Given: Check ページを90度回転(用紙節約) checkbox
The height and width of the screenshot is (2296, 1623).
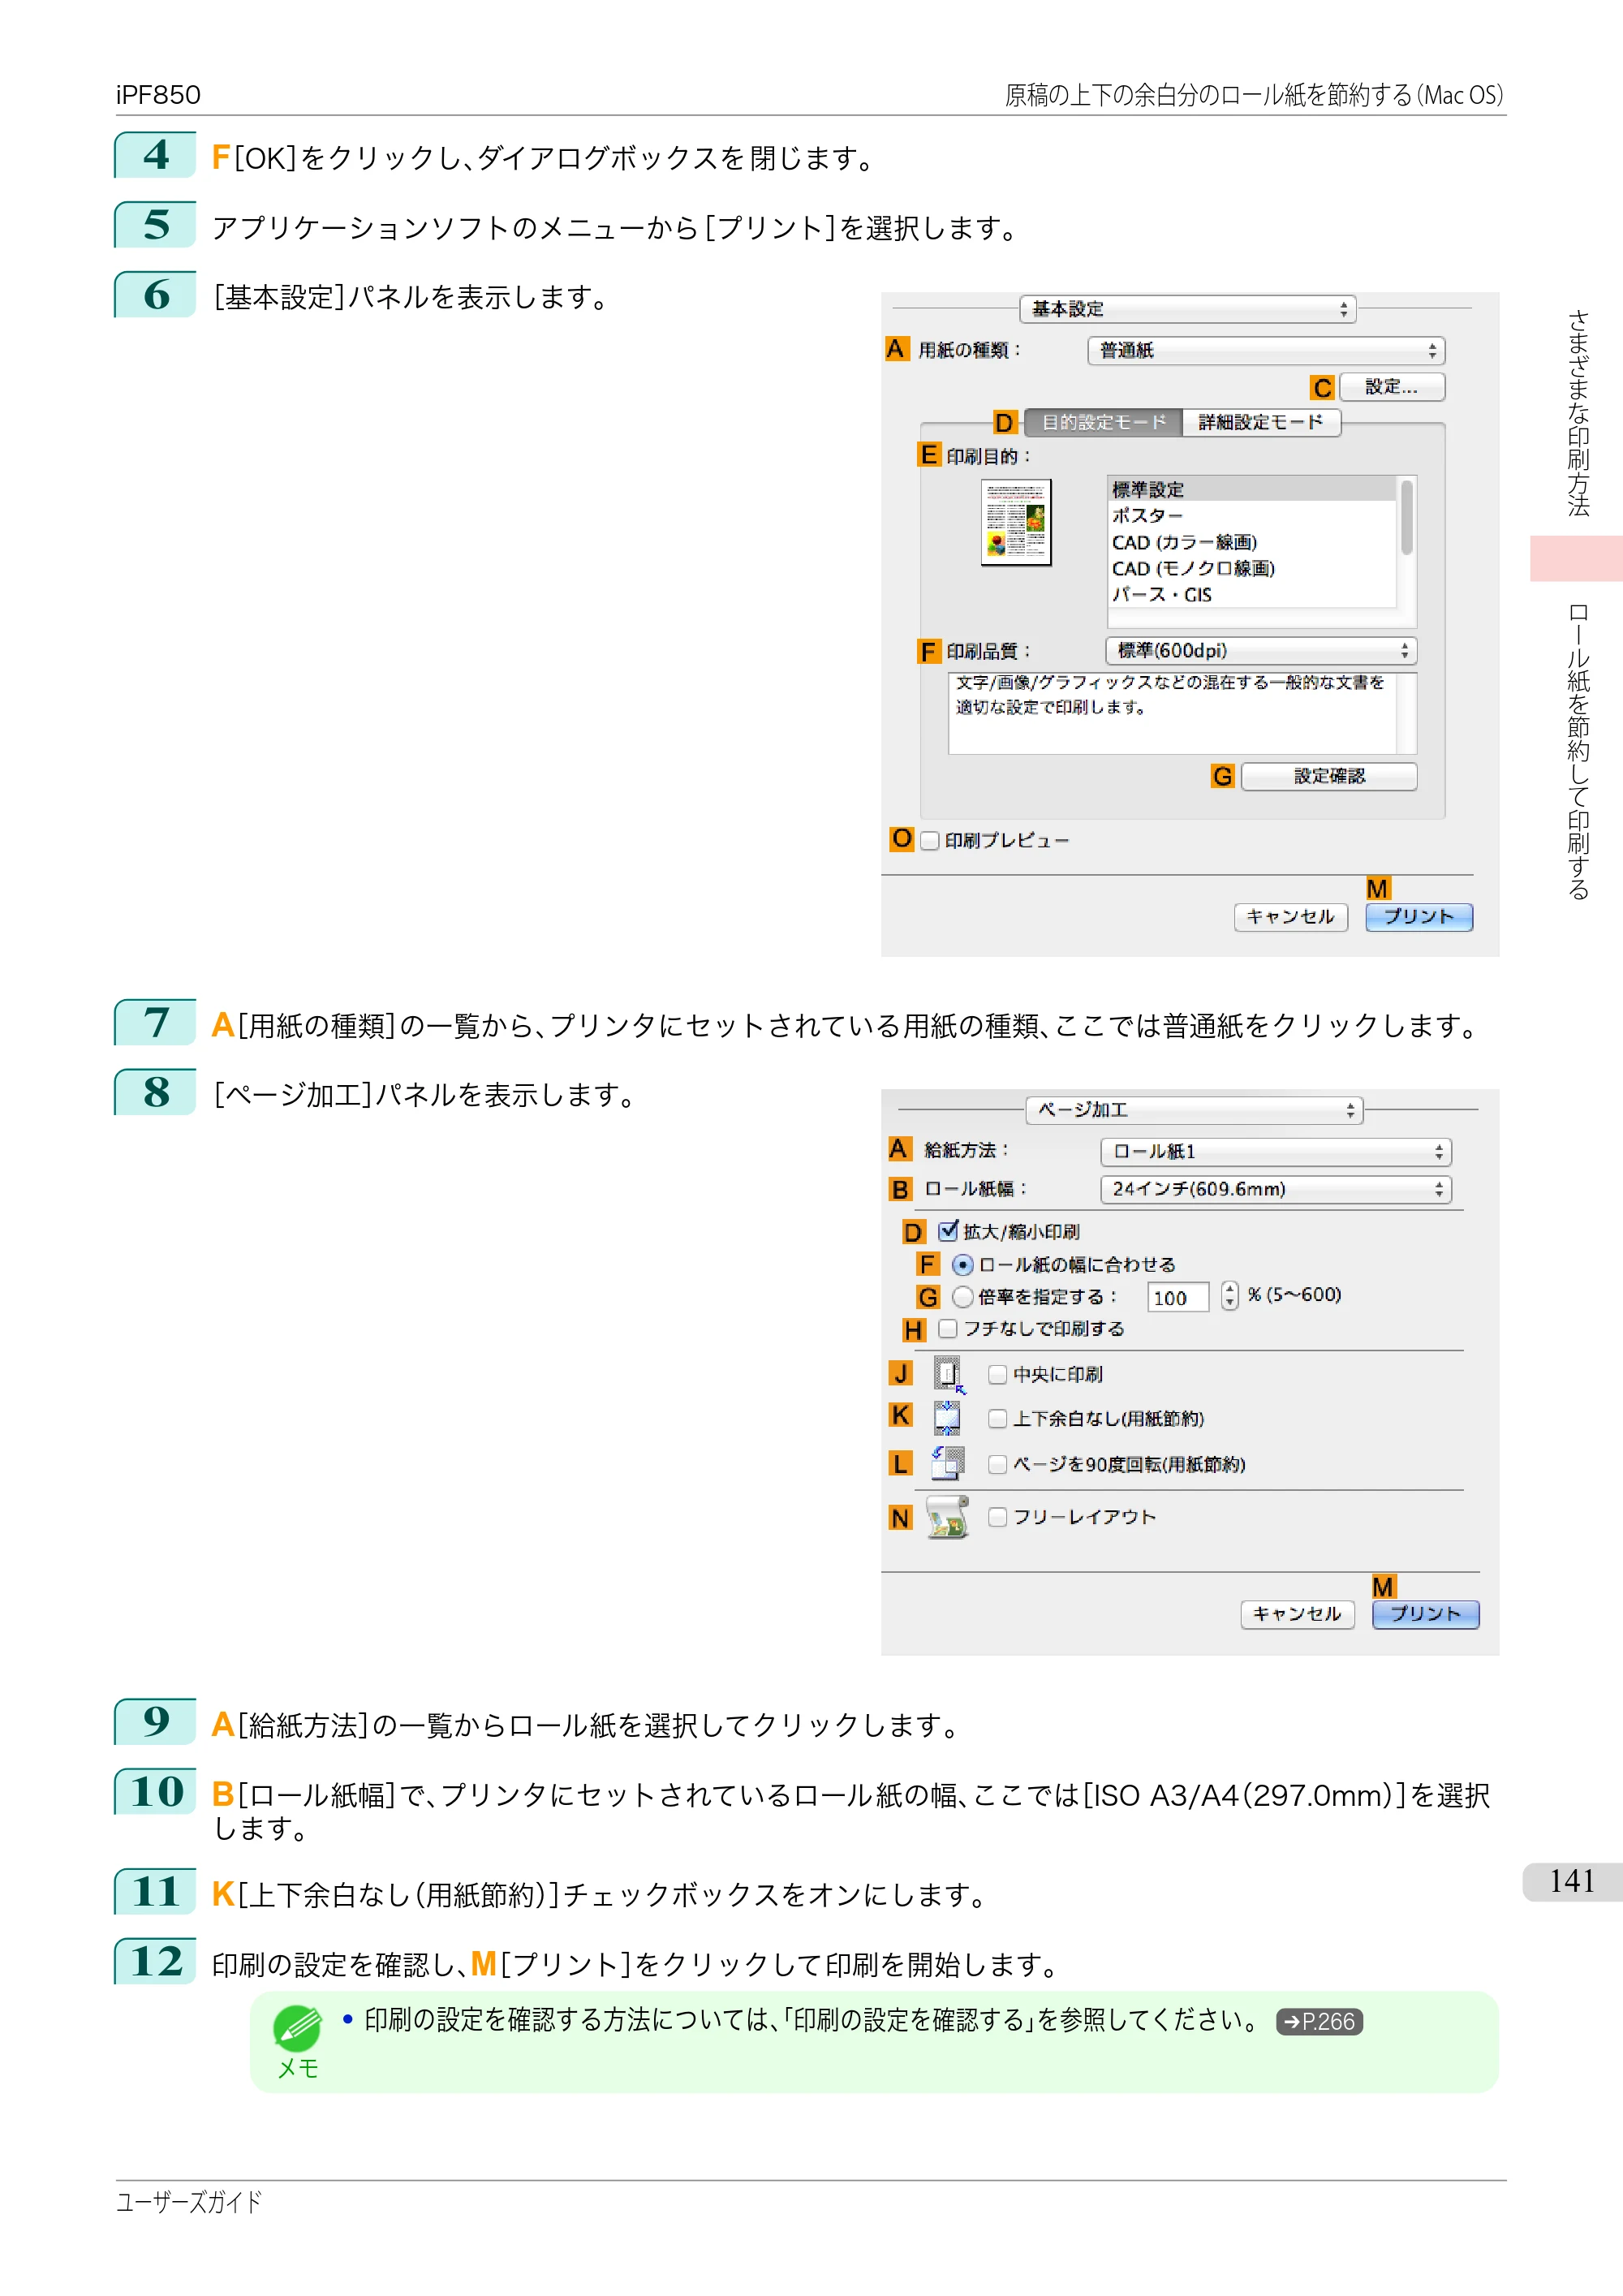Looking at the screenshot, I should point(997,1465).
